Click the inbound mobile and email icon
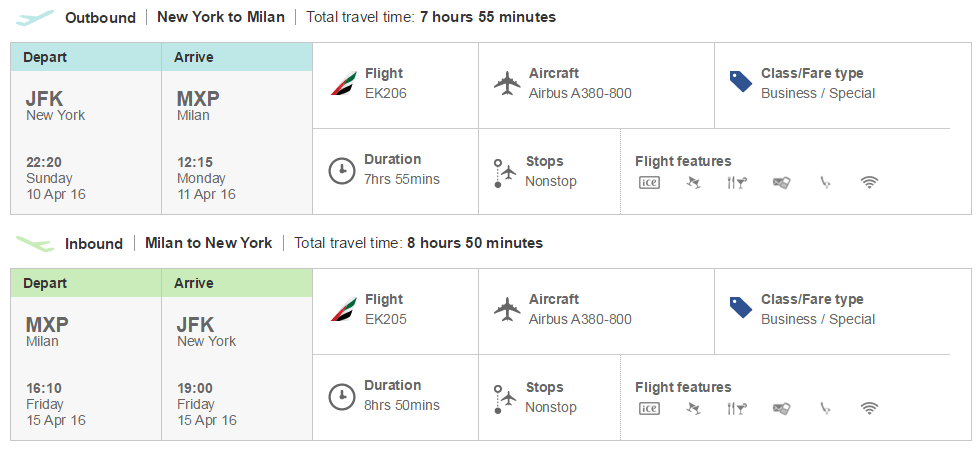Screen dimensions: 980x452 (825, 408)
